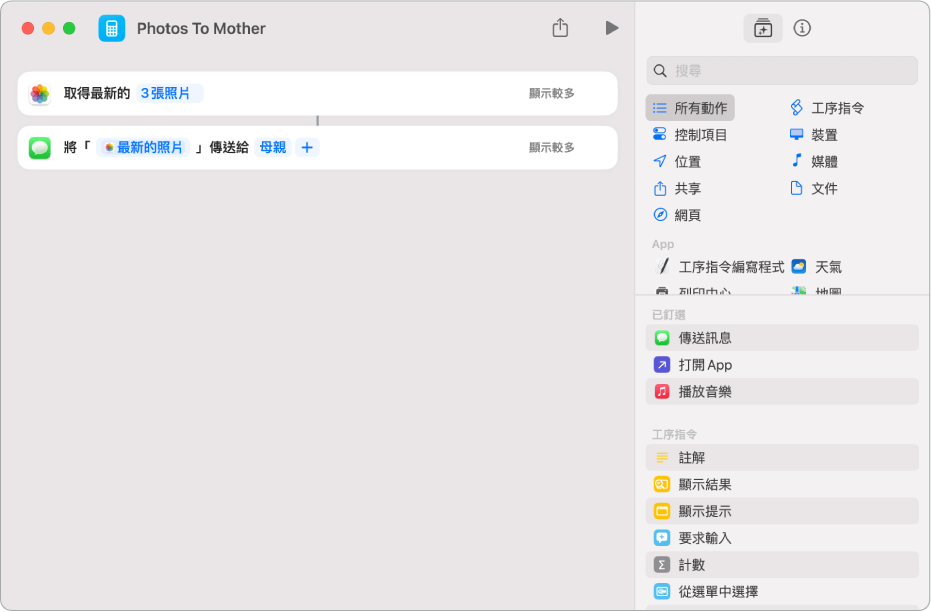
Task: Click the calculator shortcut icon beside the title
Action: (x=112, y=28)
